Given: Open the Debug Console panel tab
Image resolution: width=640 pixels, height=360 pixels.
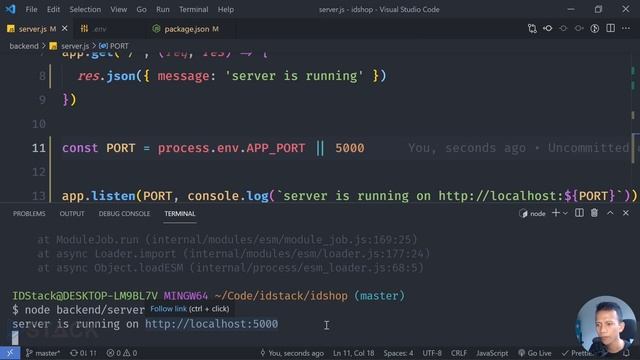Looking at the screenshot, I should (x=124, y=213).
